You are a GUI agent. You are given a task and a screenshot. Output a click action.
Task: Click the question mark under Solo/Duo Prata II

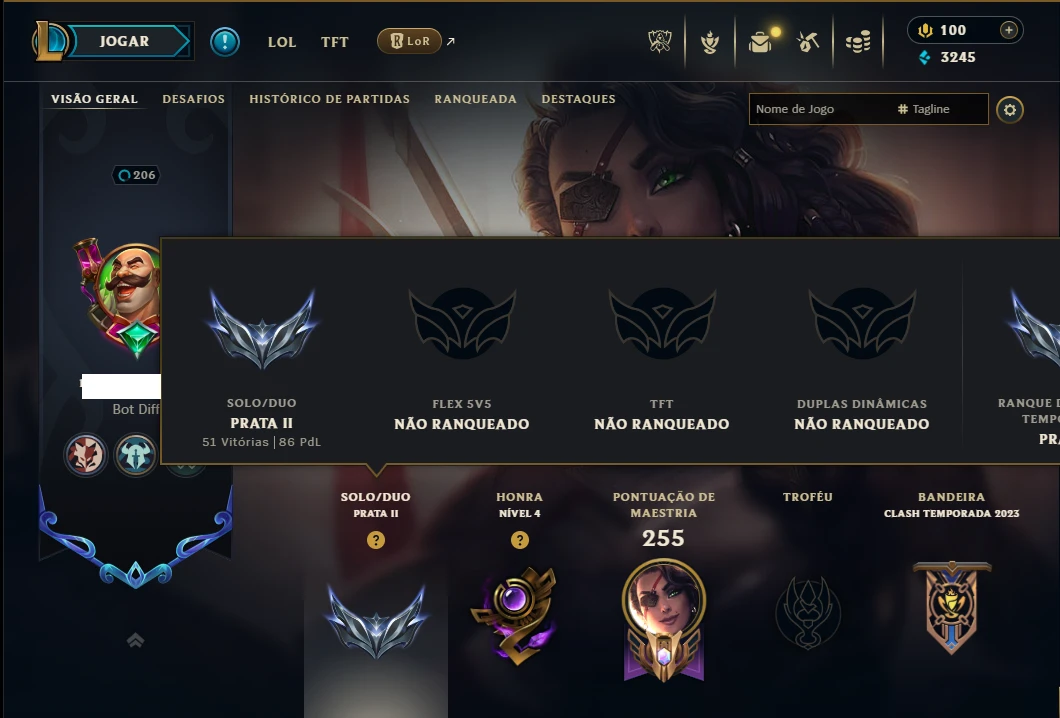coord(376,540)
